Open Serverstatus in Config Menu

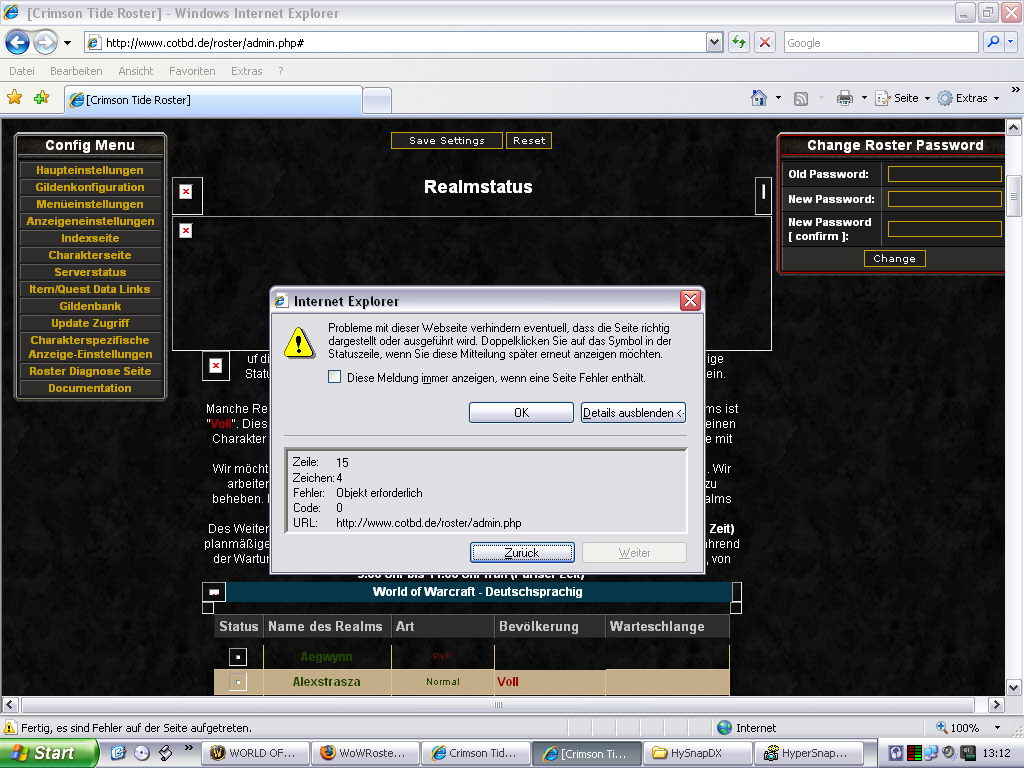(x=90, y=272)
